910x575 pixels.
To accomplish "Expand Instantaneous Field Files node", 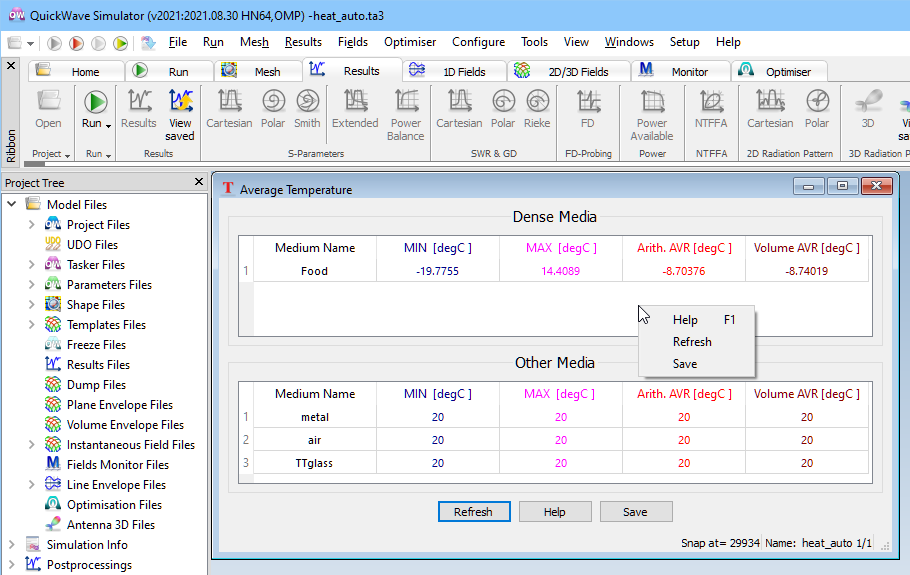I will coord(31,444).
